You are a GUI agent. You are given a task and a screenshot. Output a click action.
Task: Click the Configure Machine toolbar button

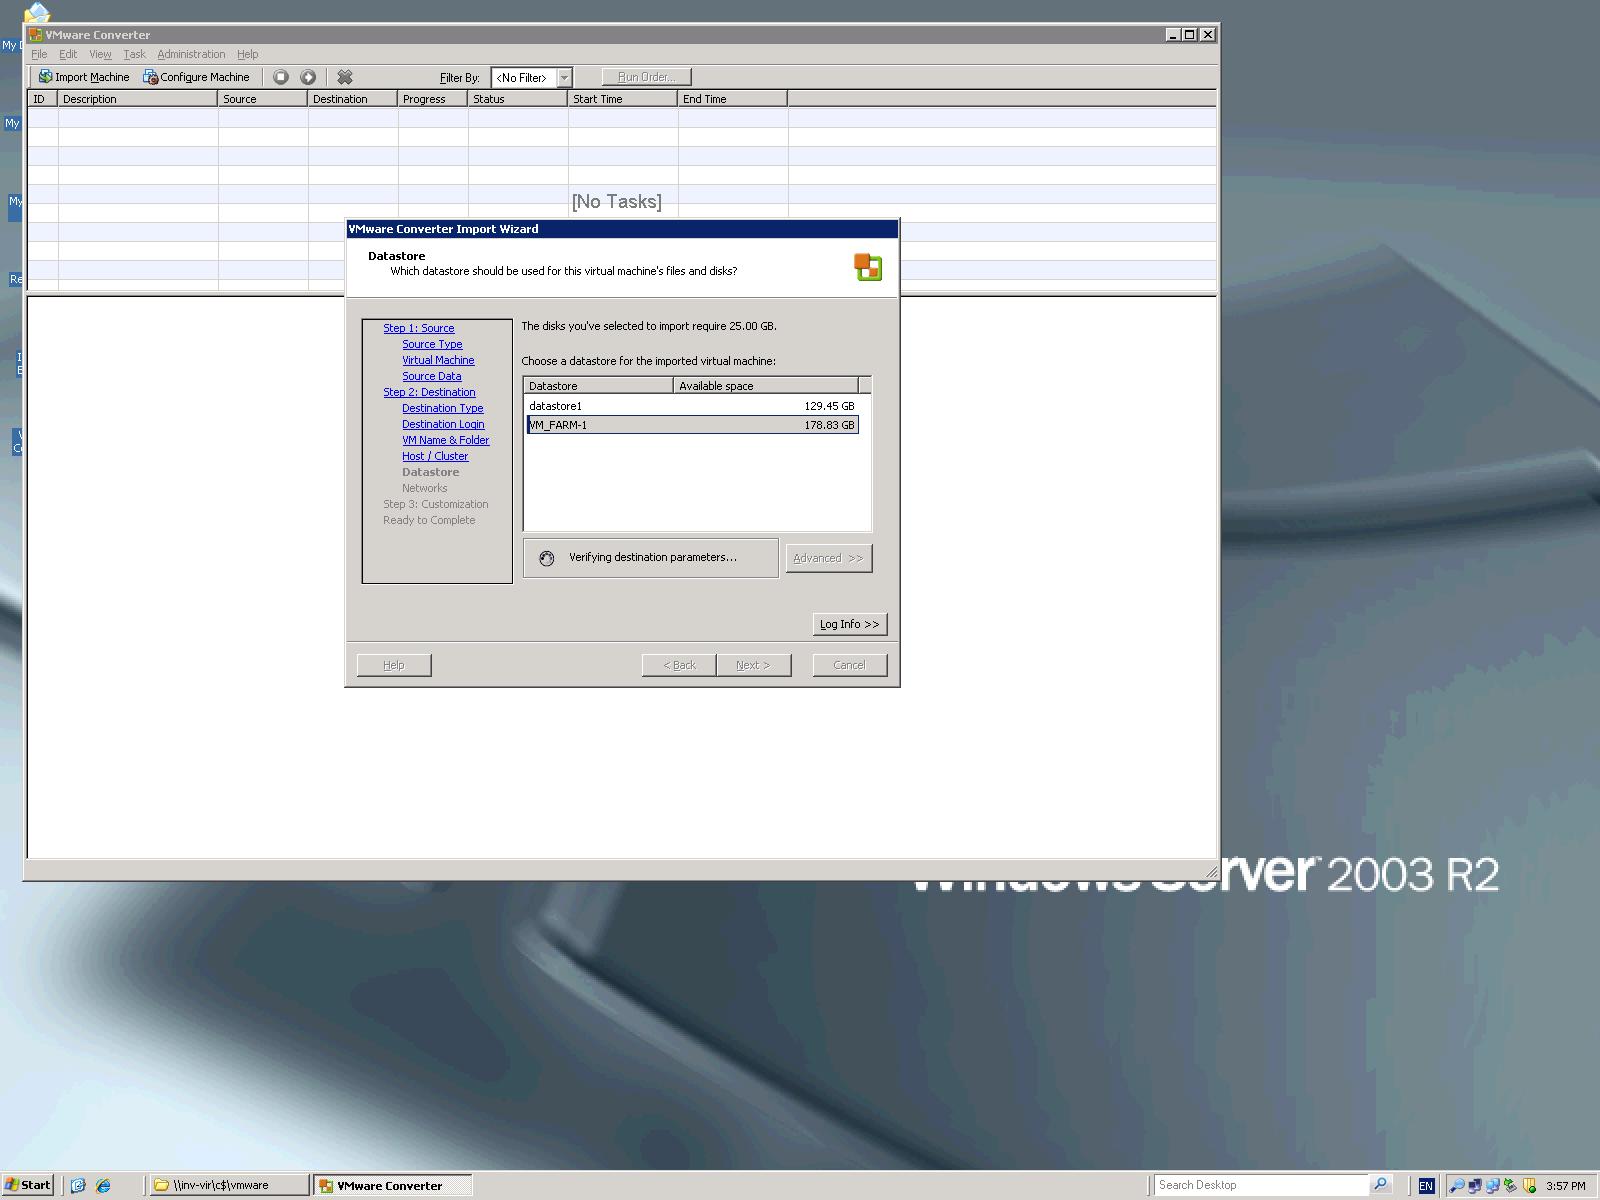[196, 77]
